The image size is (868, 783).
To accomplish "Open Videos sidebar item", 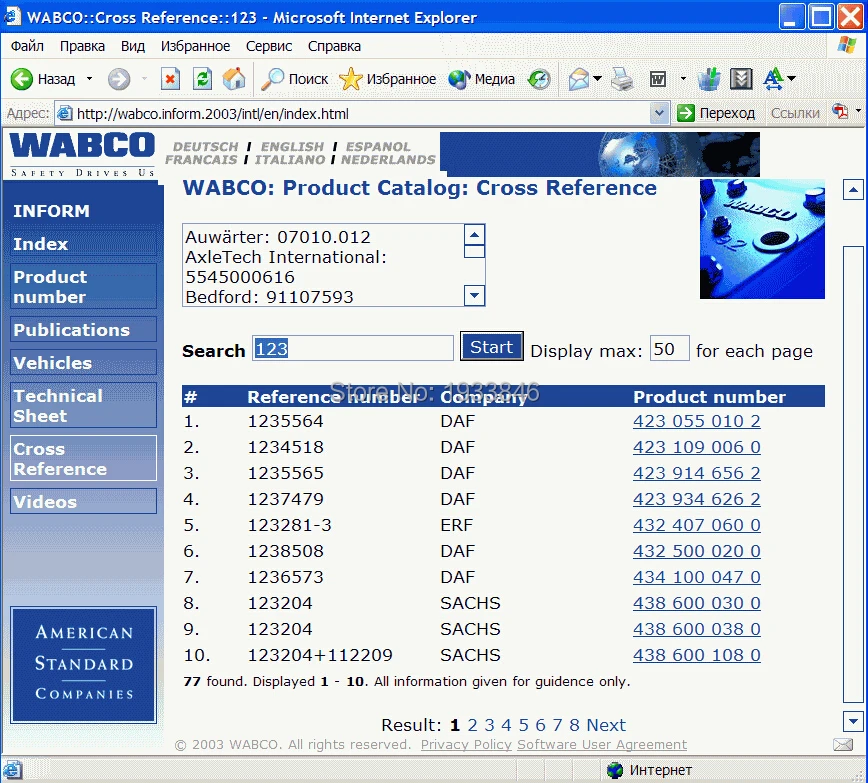I will pyautogui.click(x=83, y=501).
